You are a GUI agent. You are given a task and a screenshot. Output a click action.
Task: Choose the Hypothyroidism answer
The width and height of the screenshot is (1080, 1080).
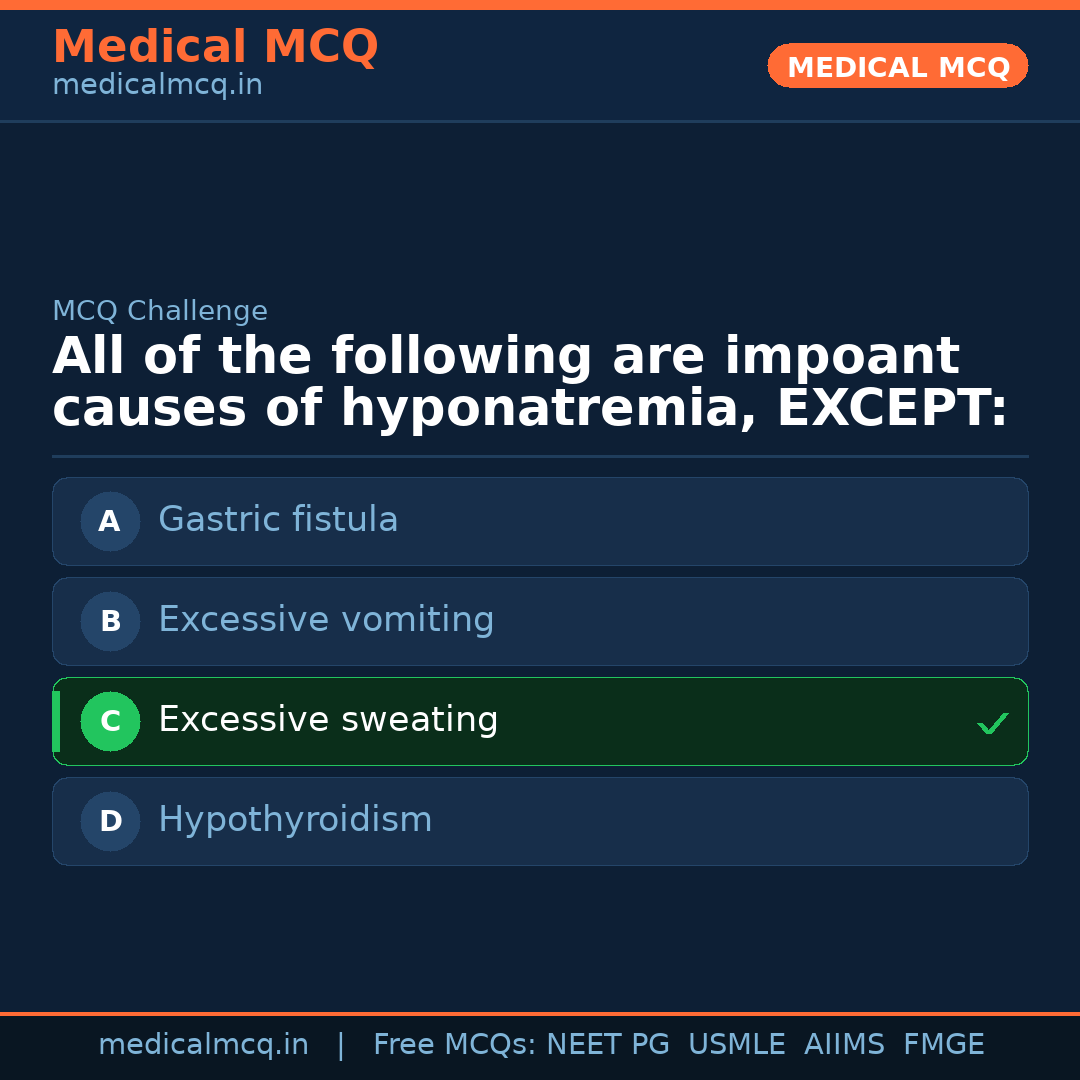[x=295, y=820]
